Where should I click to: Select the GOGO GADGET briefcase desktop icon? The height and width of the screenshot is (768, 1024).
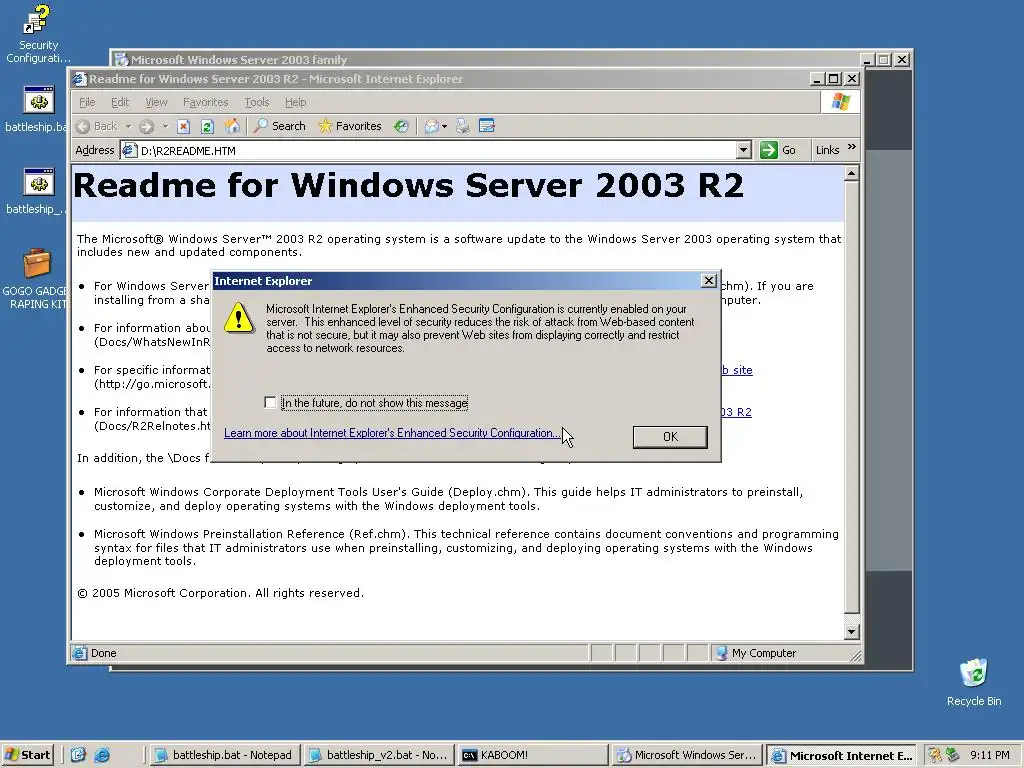point(37,279)
